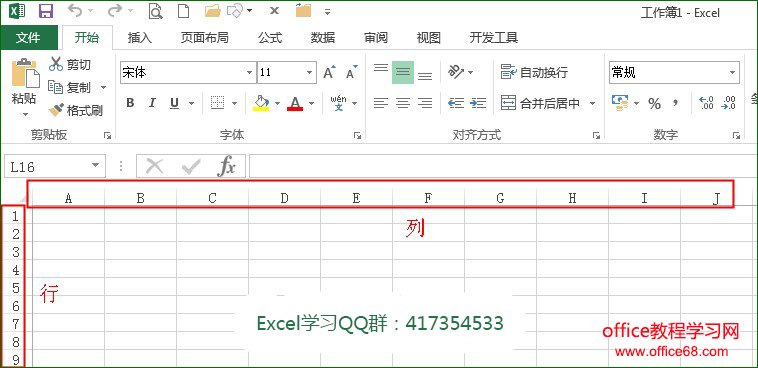Click accounting number format icon
This screenshot has height=368, width=758.
pyautogui.click(x=620, y=103)
